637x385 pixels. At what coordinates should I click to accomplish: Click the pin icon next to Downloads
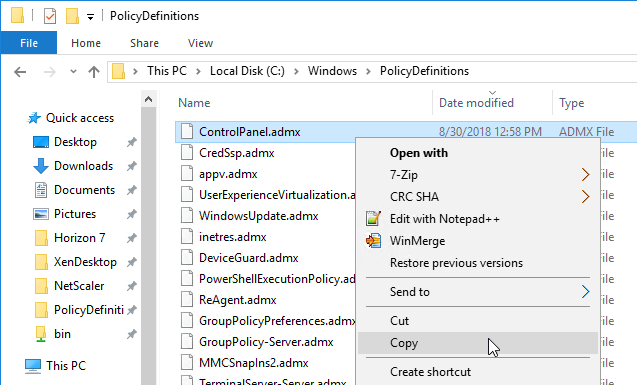point(132,166)
